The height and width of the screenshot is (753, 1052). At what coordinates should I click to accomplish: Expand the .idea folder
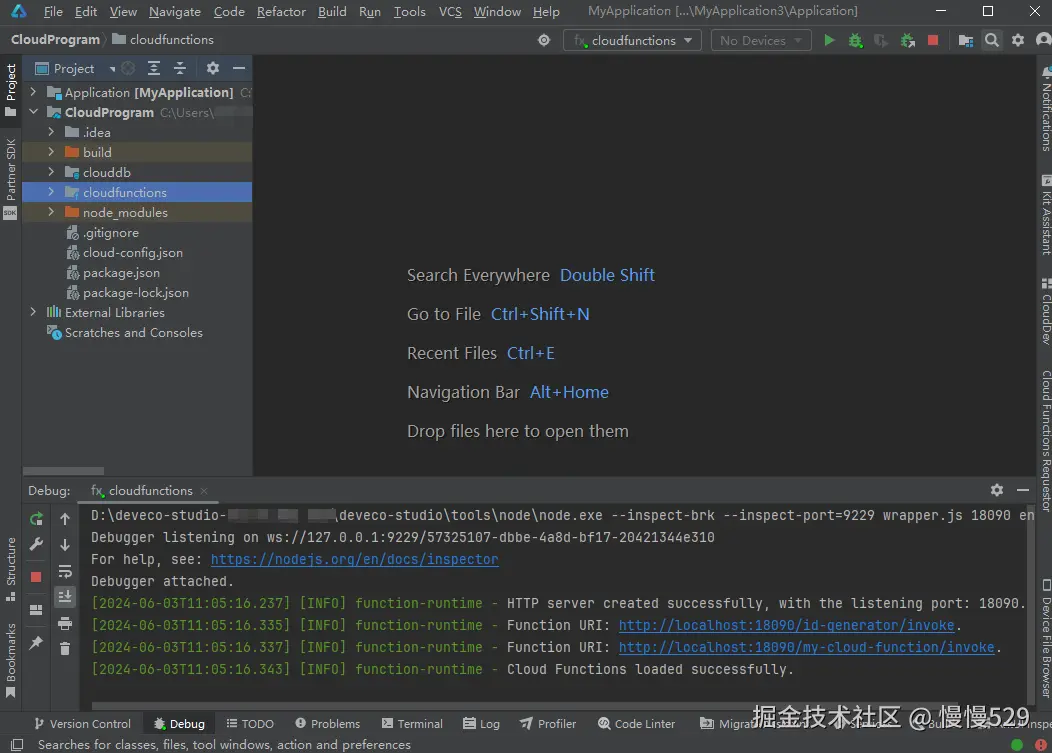pyautogui.click(x=51, y=132)
